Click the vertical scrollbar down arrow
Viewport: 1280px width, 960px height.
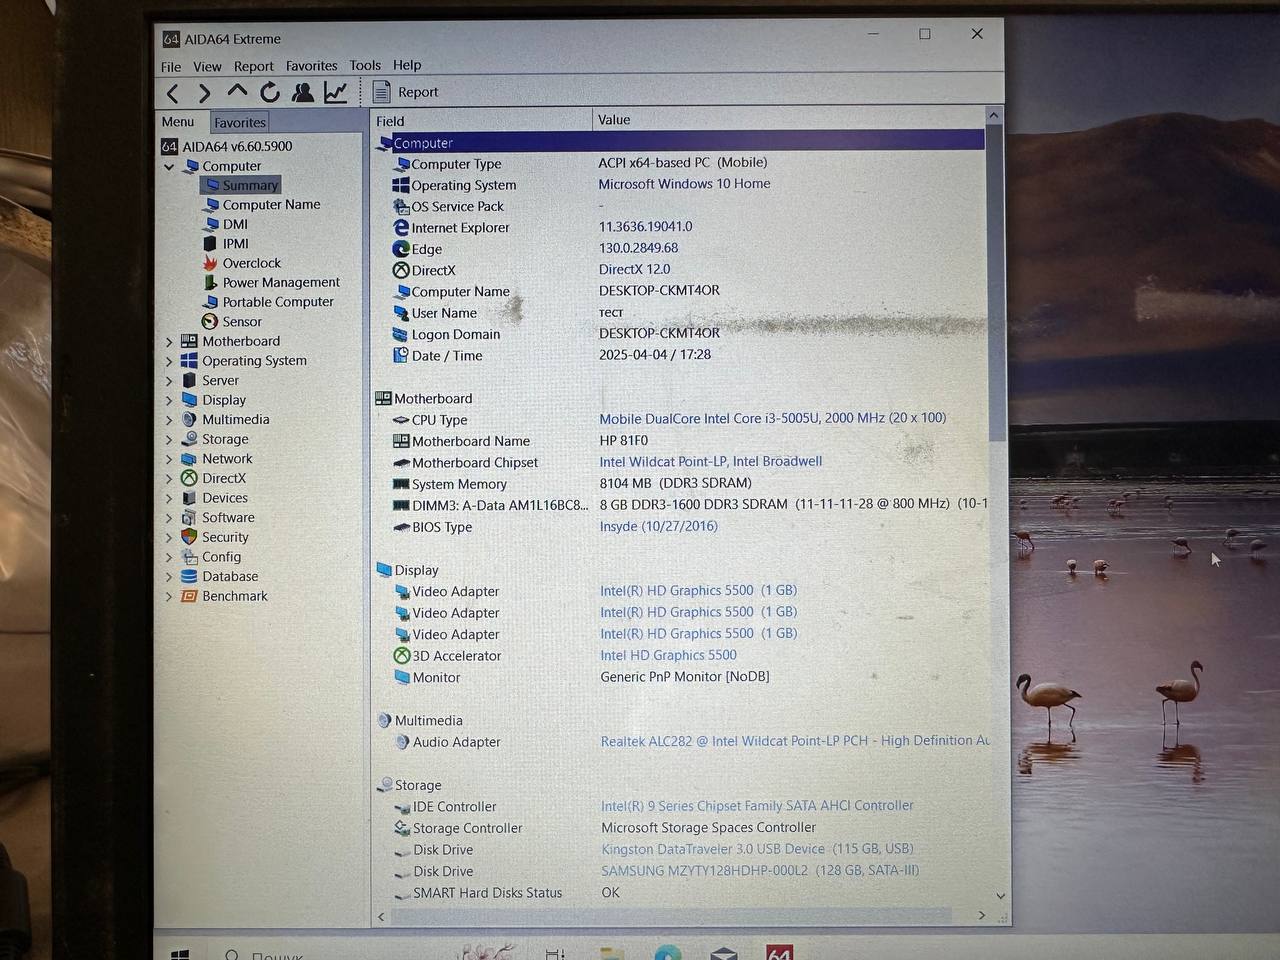click(x=1000, y=896)
